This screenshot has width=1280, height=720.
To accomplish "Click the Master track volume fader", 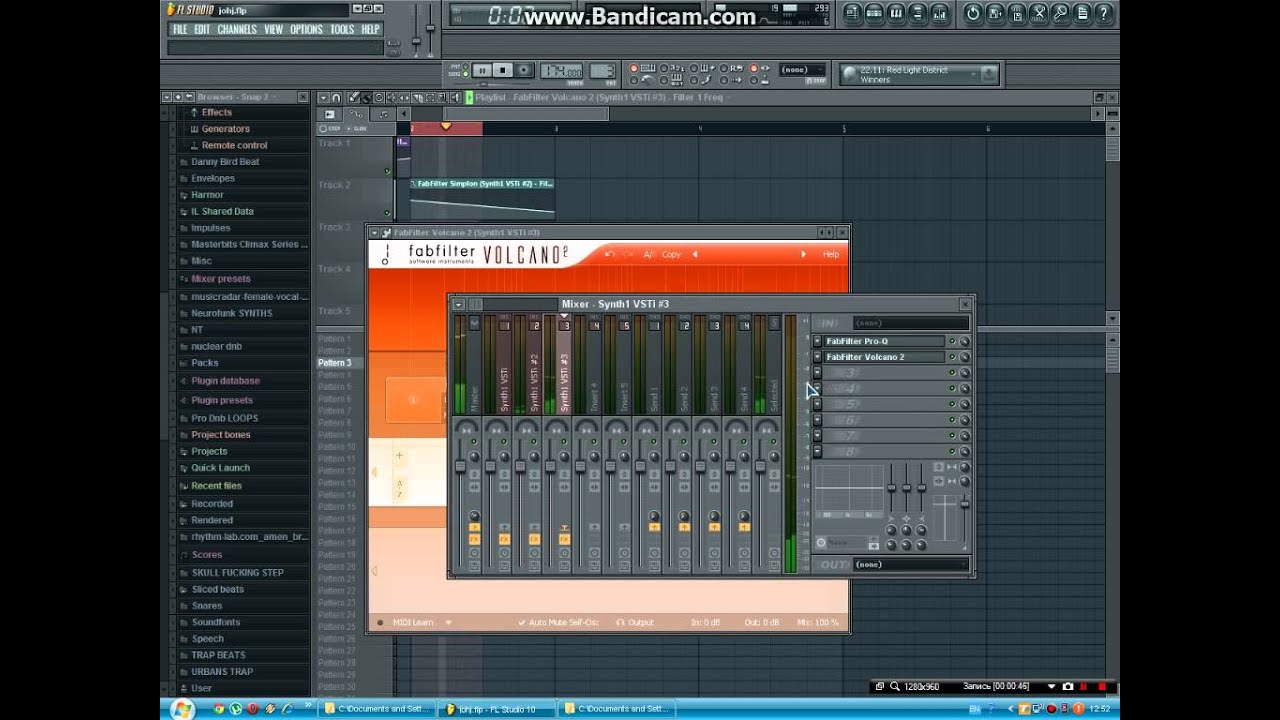I will pyautogui.click(x=461, y=467).
